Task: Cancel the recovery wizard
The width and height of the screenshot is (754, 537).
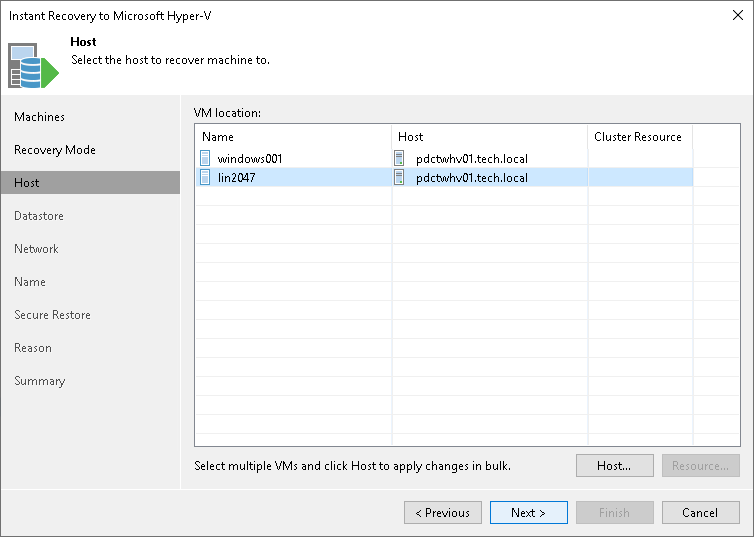Action: 700,512
